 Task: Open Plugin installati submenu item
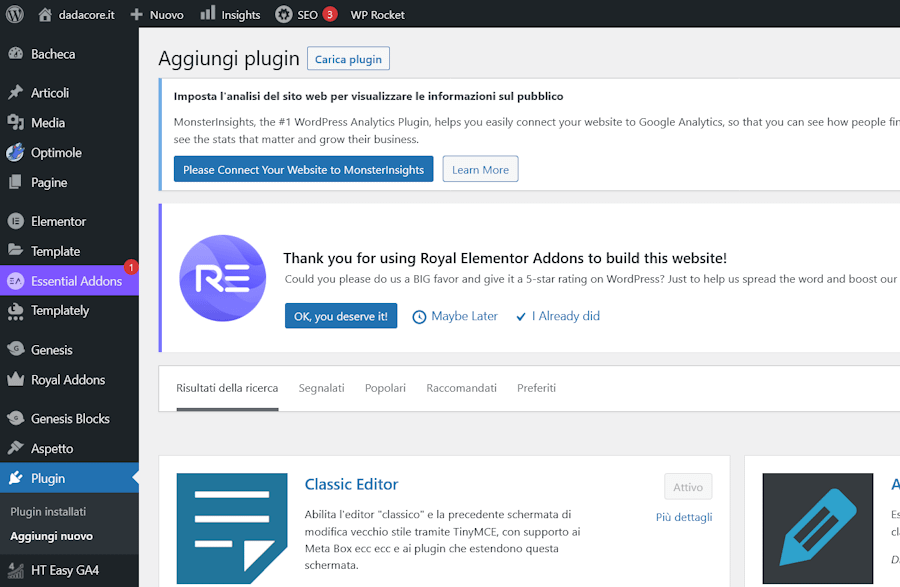(48, 512)
